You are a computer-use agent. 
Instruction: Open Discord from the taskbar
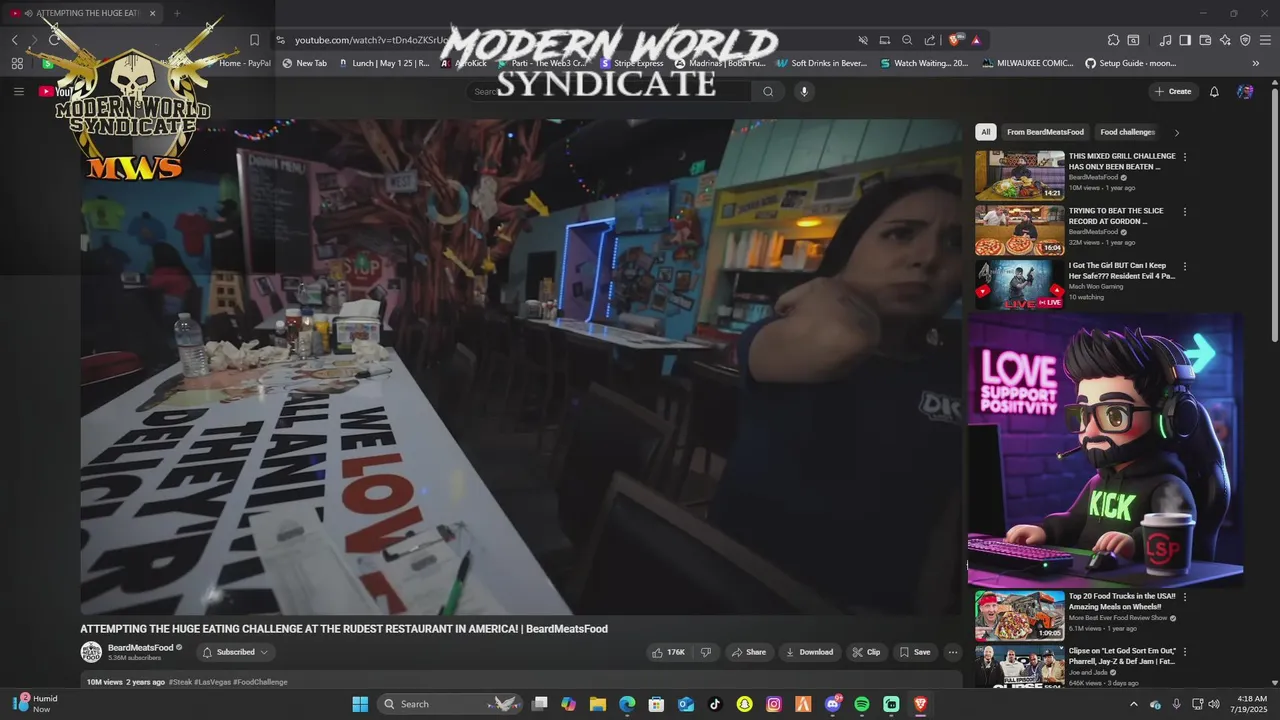click(833, 704)
